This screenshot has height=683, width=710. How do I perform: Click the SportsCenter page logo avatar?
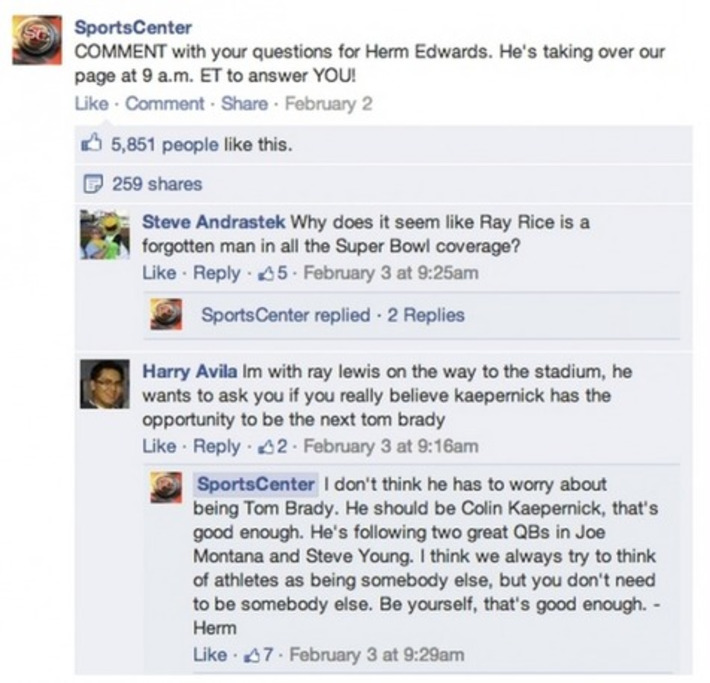(37, 41)
